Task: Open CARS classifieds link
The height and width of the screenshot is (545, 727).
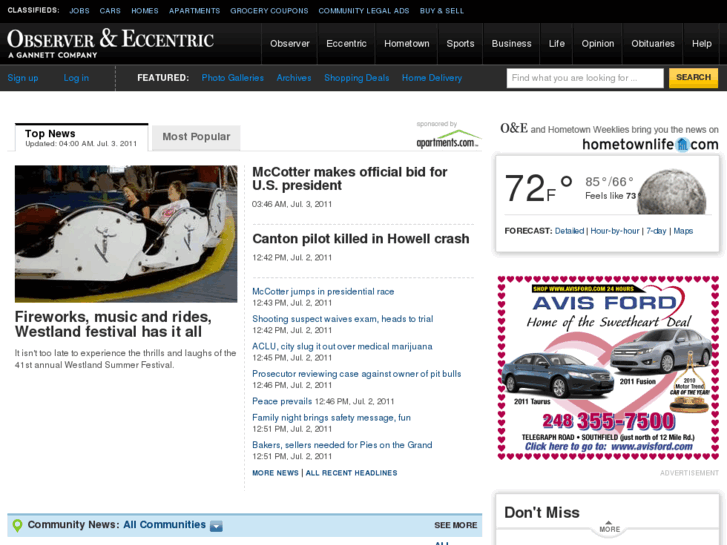Action: (110, 11)
